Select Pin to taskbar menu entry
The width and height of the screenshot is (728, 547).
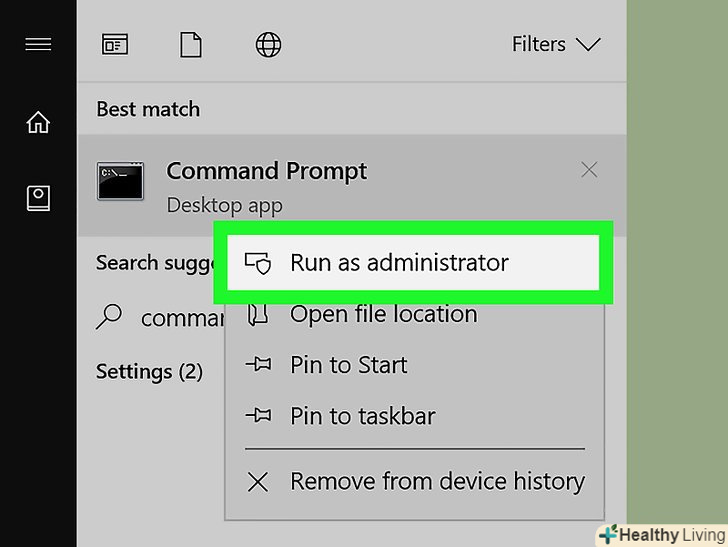(362, 416)
